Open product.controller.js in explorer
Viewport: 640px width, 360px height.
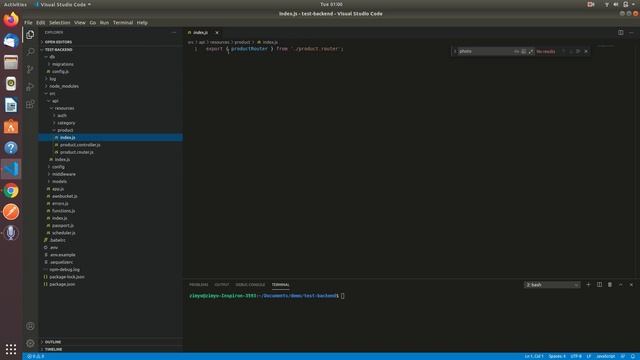click(x=80, y=145)
